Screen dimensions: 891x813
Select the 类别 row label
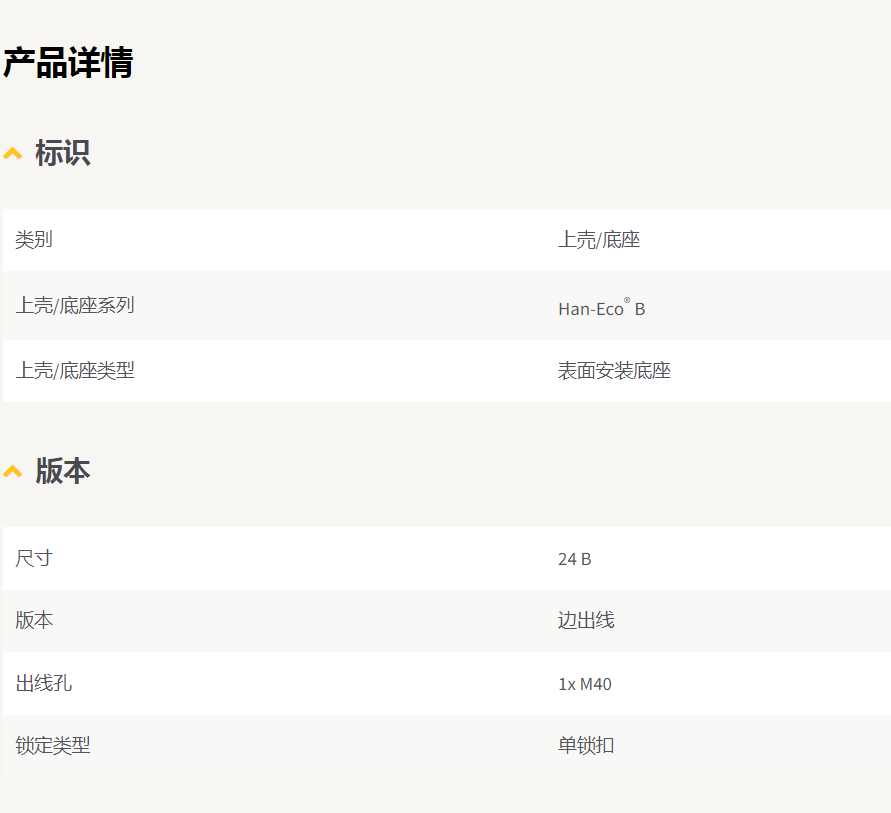tap(34, 240)
